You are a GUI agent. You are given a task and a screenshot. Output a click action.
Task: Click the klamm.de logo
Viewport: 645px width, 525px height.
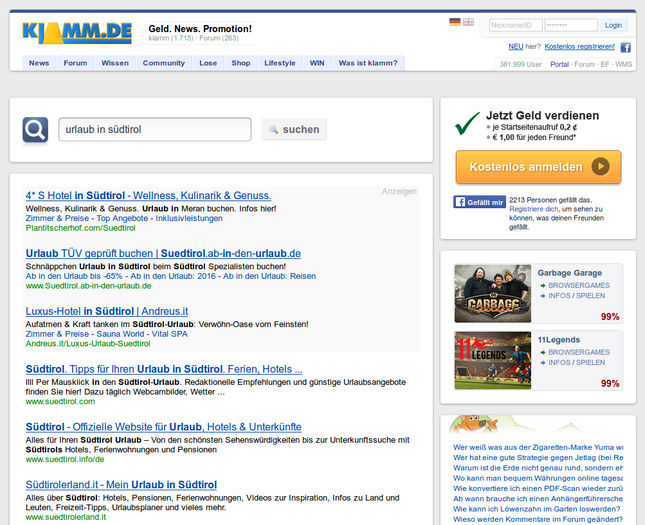pos(77,32)
